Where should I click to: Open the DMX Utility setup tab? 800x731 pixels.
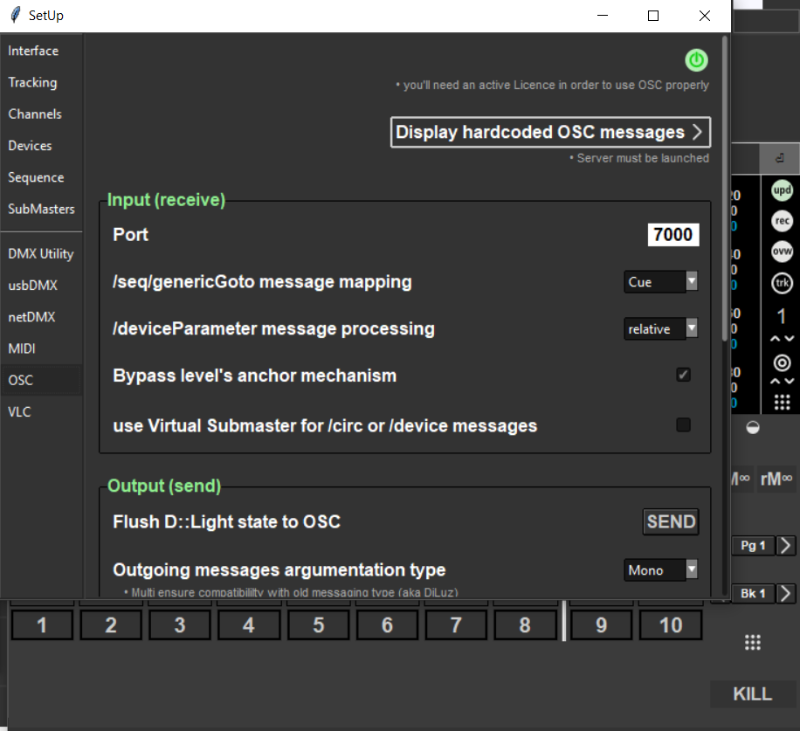(41, 253)
